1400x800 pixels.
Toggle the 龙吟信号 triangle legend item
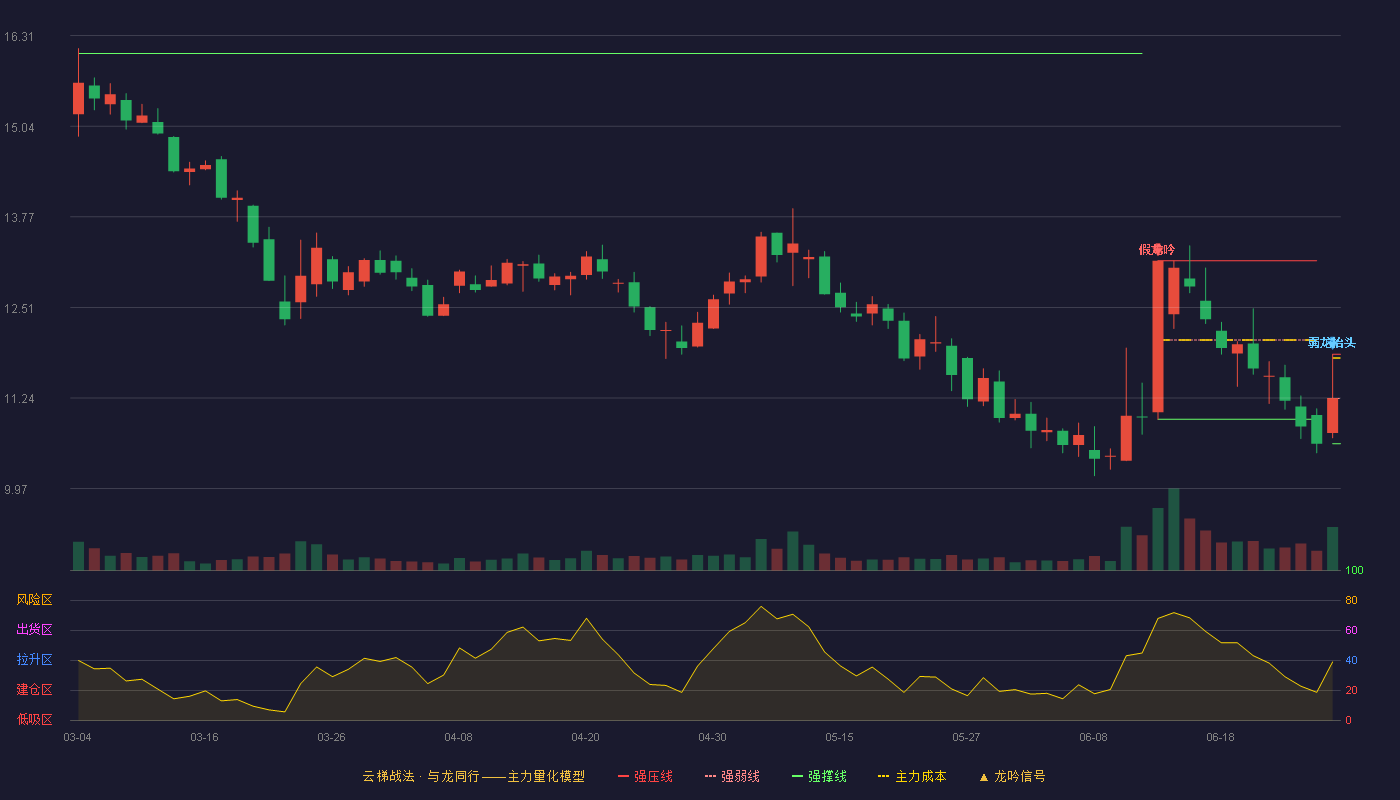click(x=1012, y=776)
